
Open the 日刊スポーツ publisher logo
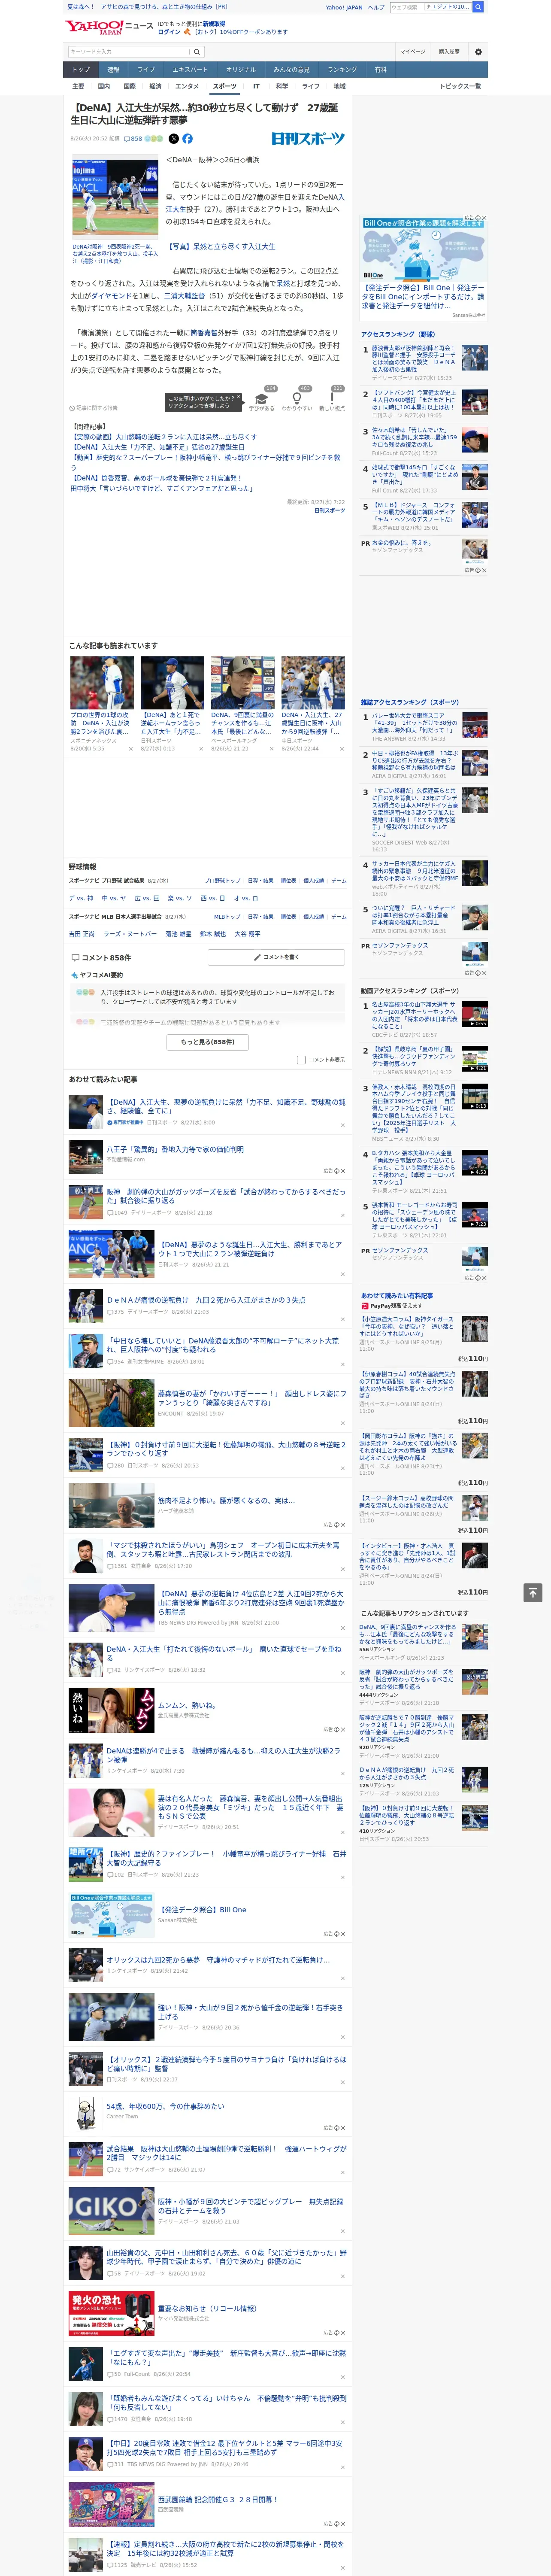click(308, 139)
